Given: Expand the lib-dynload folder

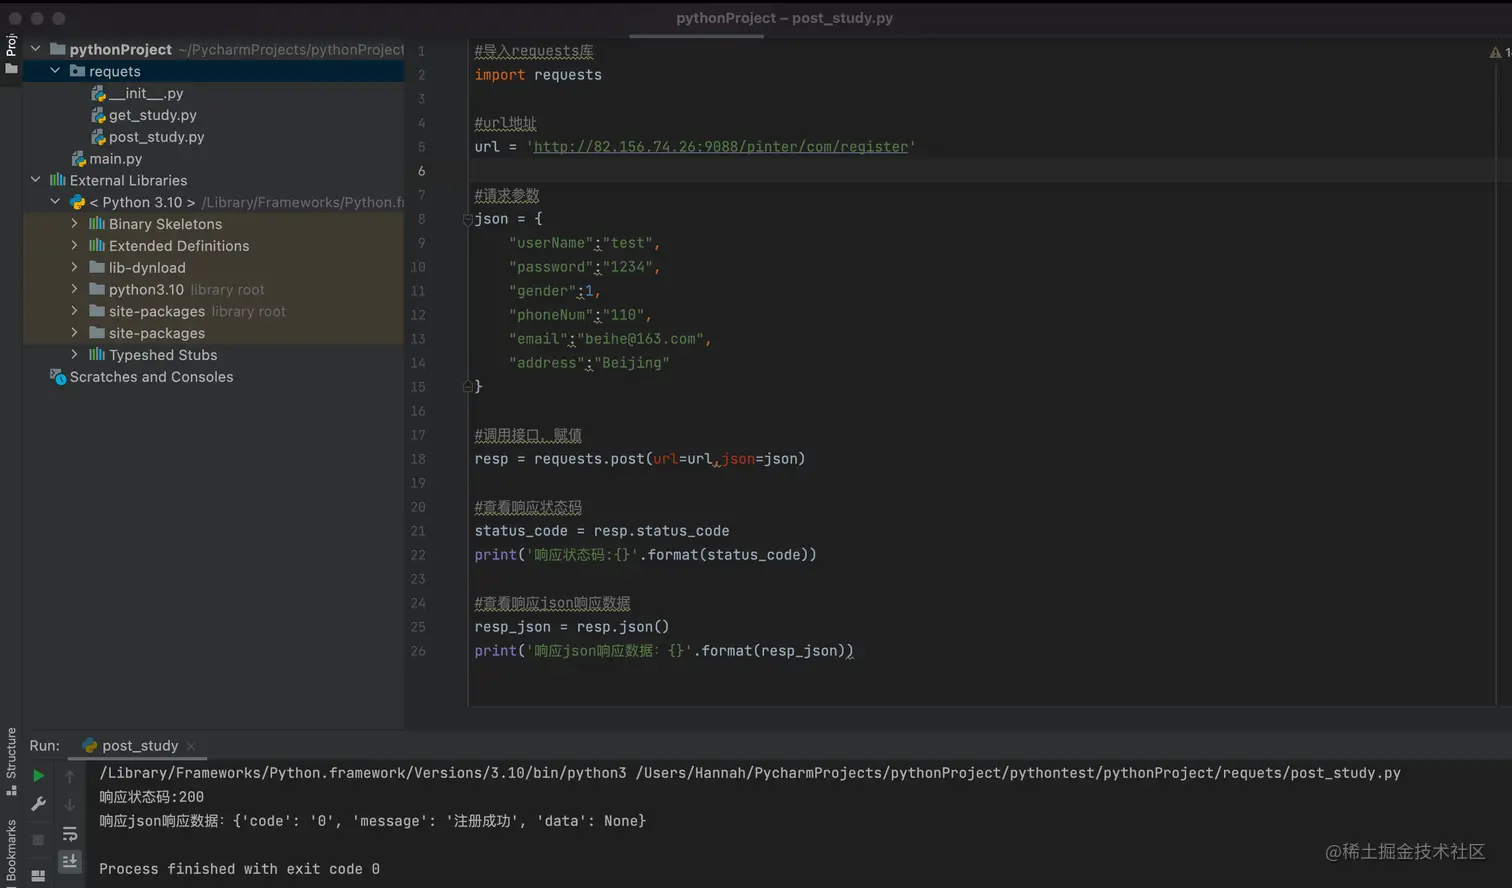Looking at the screenshot, I should 75,268.
